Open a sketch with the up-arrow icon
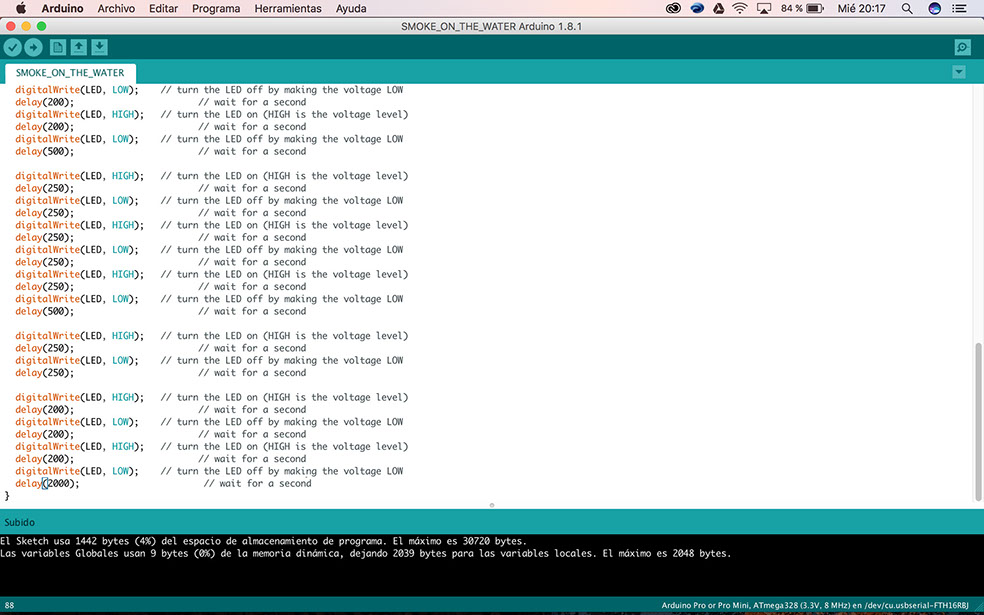The width and height of the screenshot is (984, 615). (x=78, y=47)
